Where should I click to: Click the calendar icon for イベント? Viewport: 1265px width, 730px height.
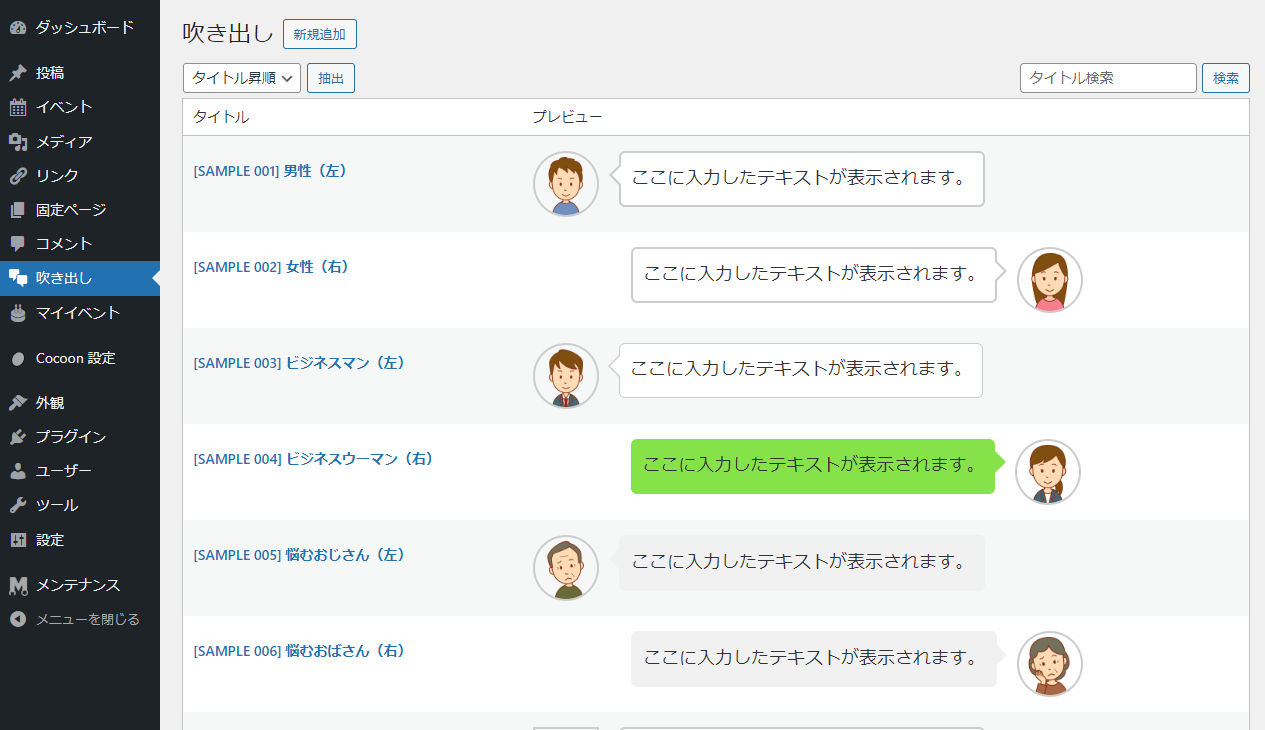tap(18, 107)
